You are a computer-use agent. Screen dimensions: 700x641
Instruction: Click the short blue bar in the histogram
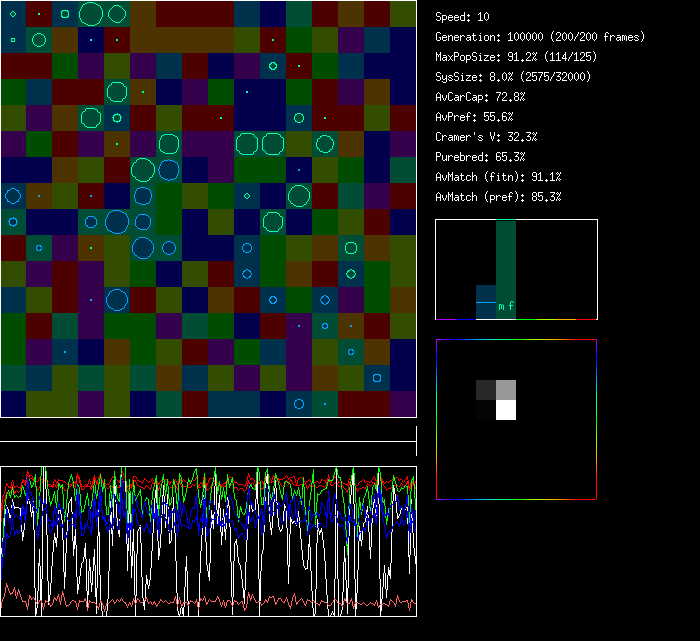[x=485, y=303]
